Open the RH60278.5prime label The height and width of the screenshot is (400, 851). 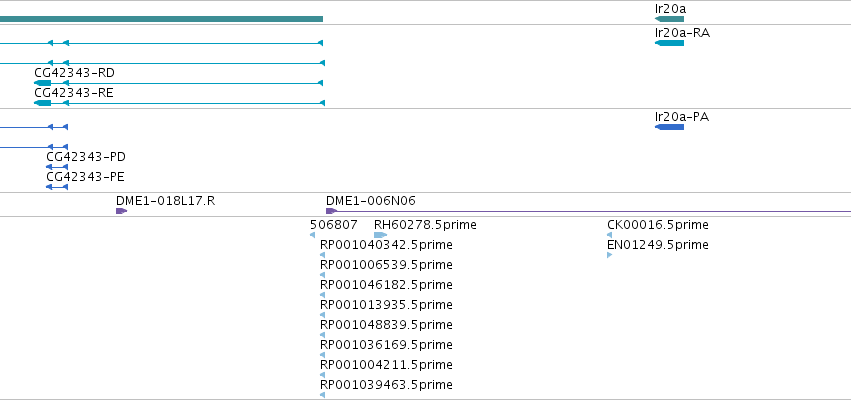coord(425,225)
